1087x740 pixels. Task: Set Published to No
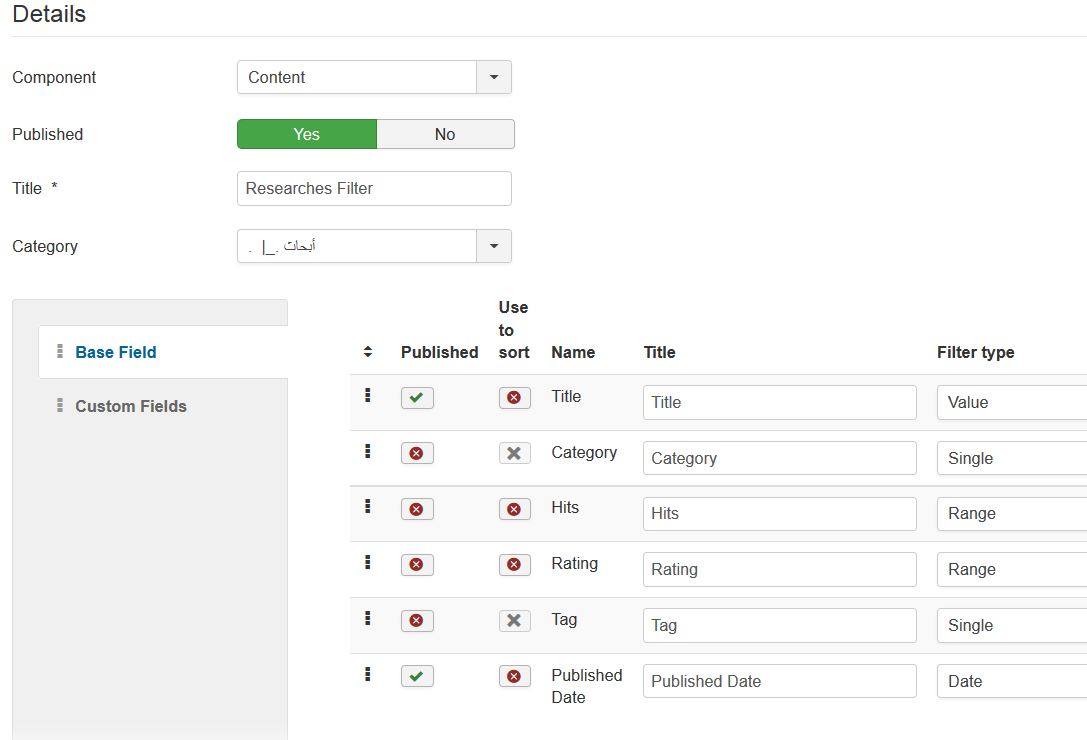(x=445, y=134)
